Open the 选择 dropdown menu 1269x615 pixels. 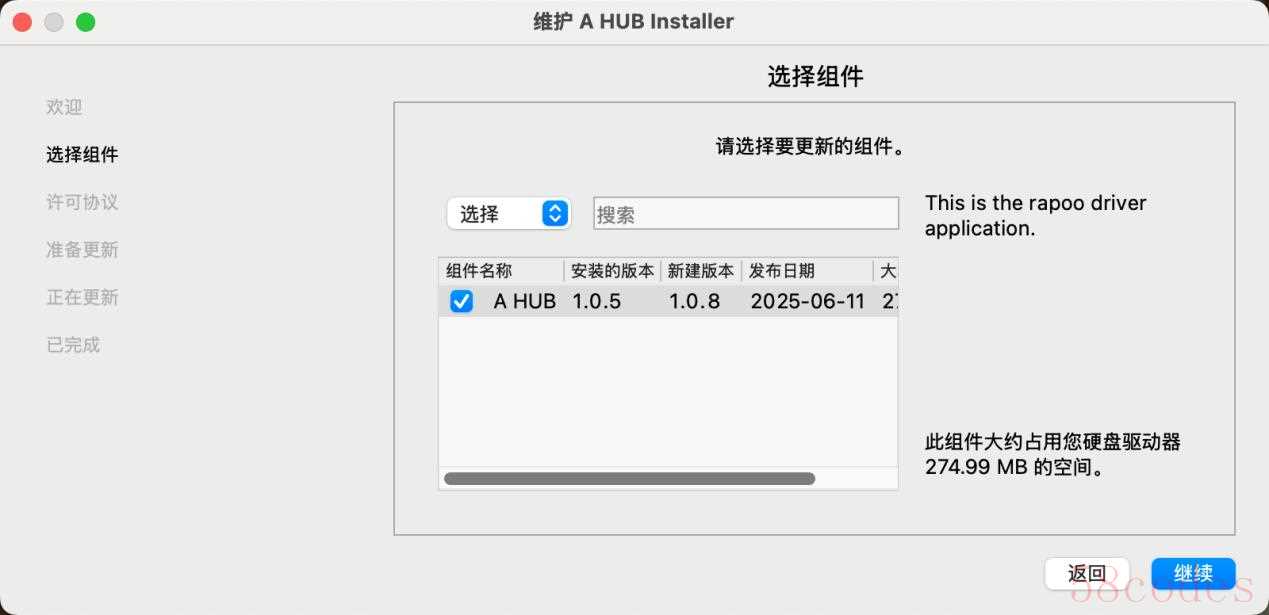(x=509, y=213)
